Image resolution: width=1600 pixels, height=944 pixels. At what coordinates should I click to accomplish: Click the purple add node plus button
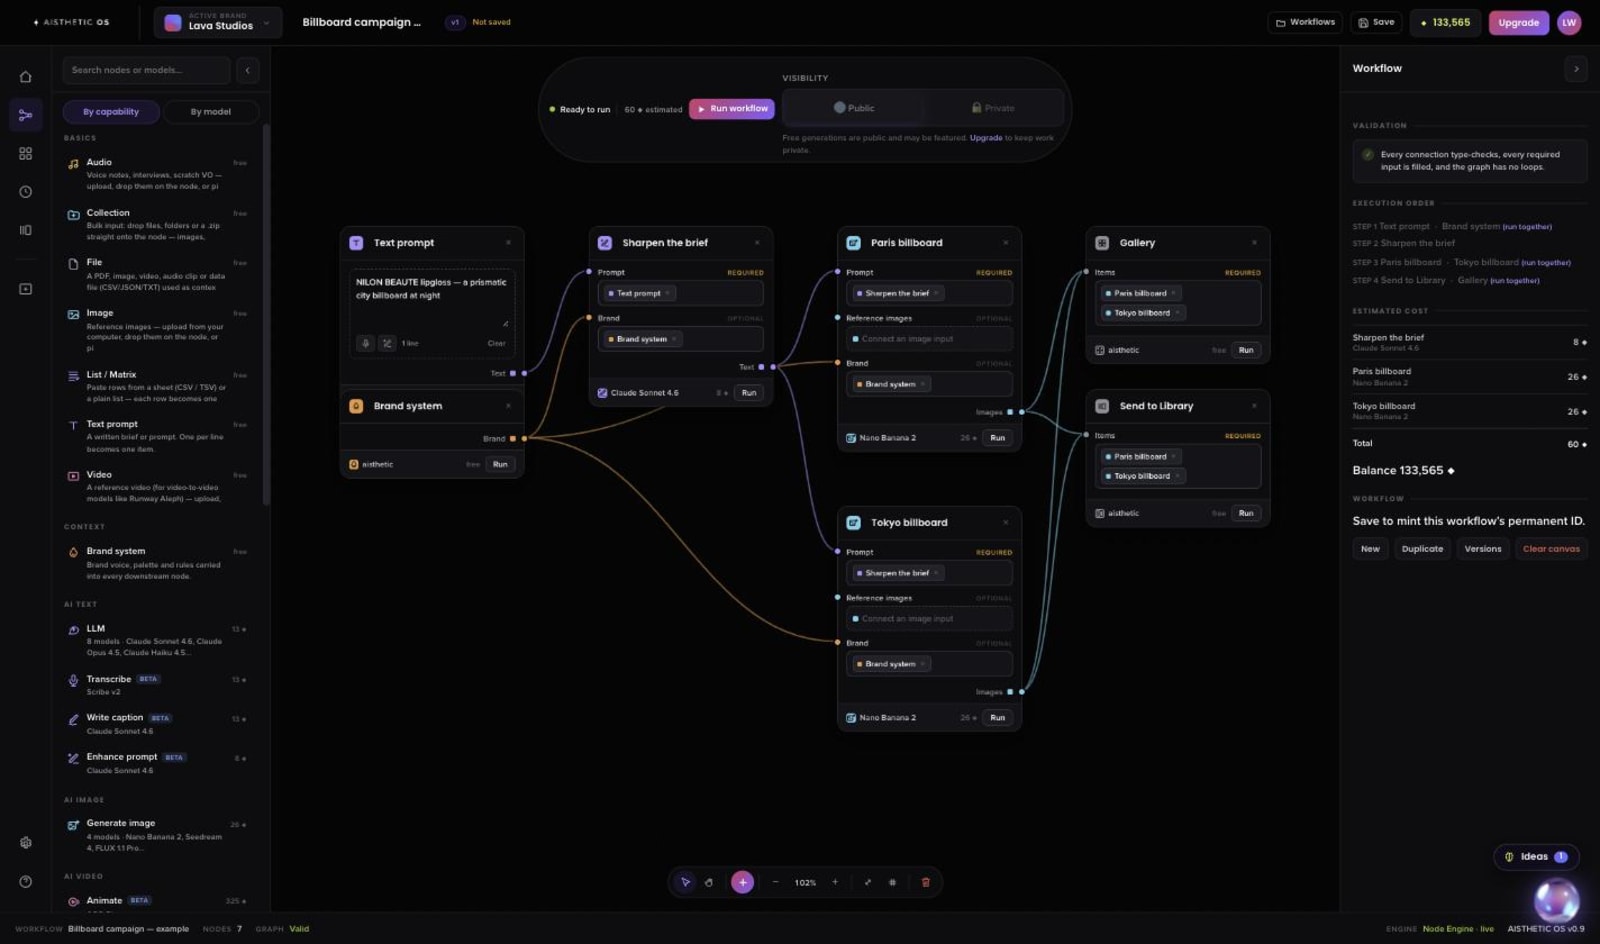[742, 882]
